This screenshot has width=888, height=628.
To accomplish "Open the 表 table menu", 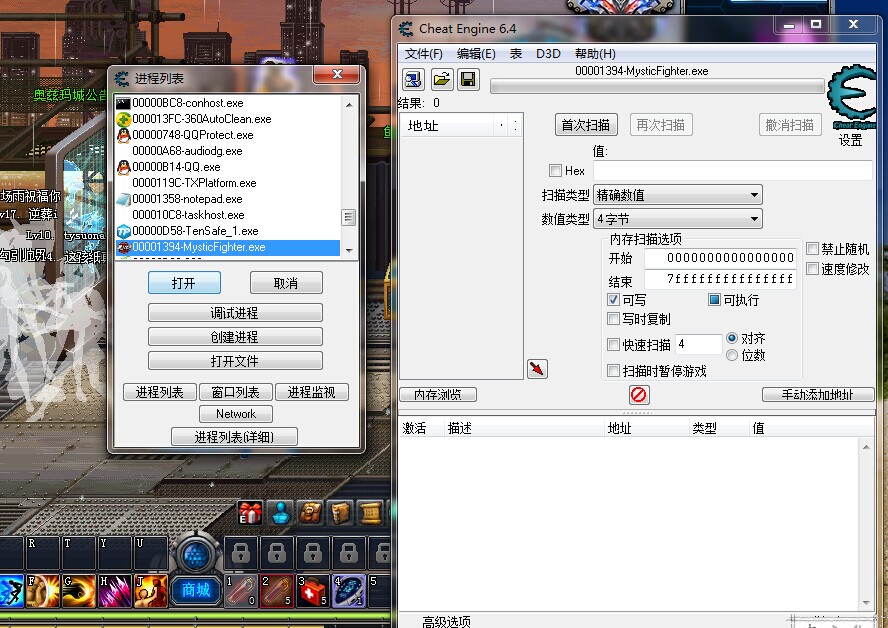I will pyautogui.click(x=516, y=54).
